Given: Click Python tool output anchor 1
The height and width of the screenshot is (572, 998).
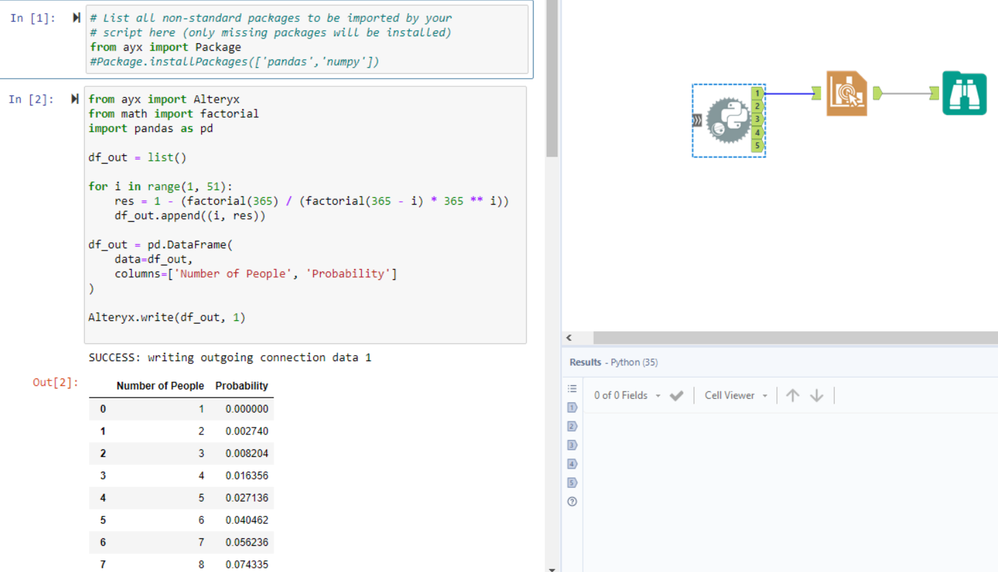Looking at the screenshot, I should click(x=757, y=93).
